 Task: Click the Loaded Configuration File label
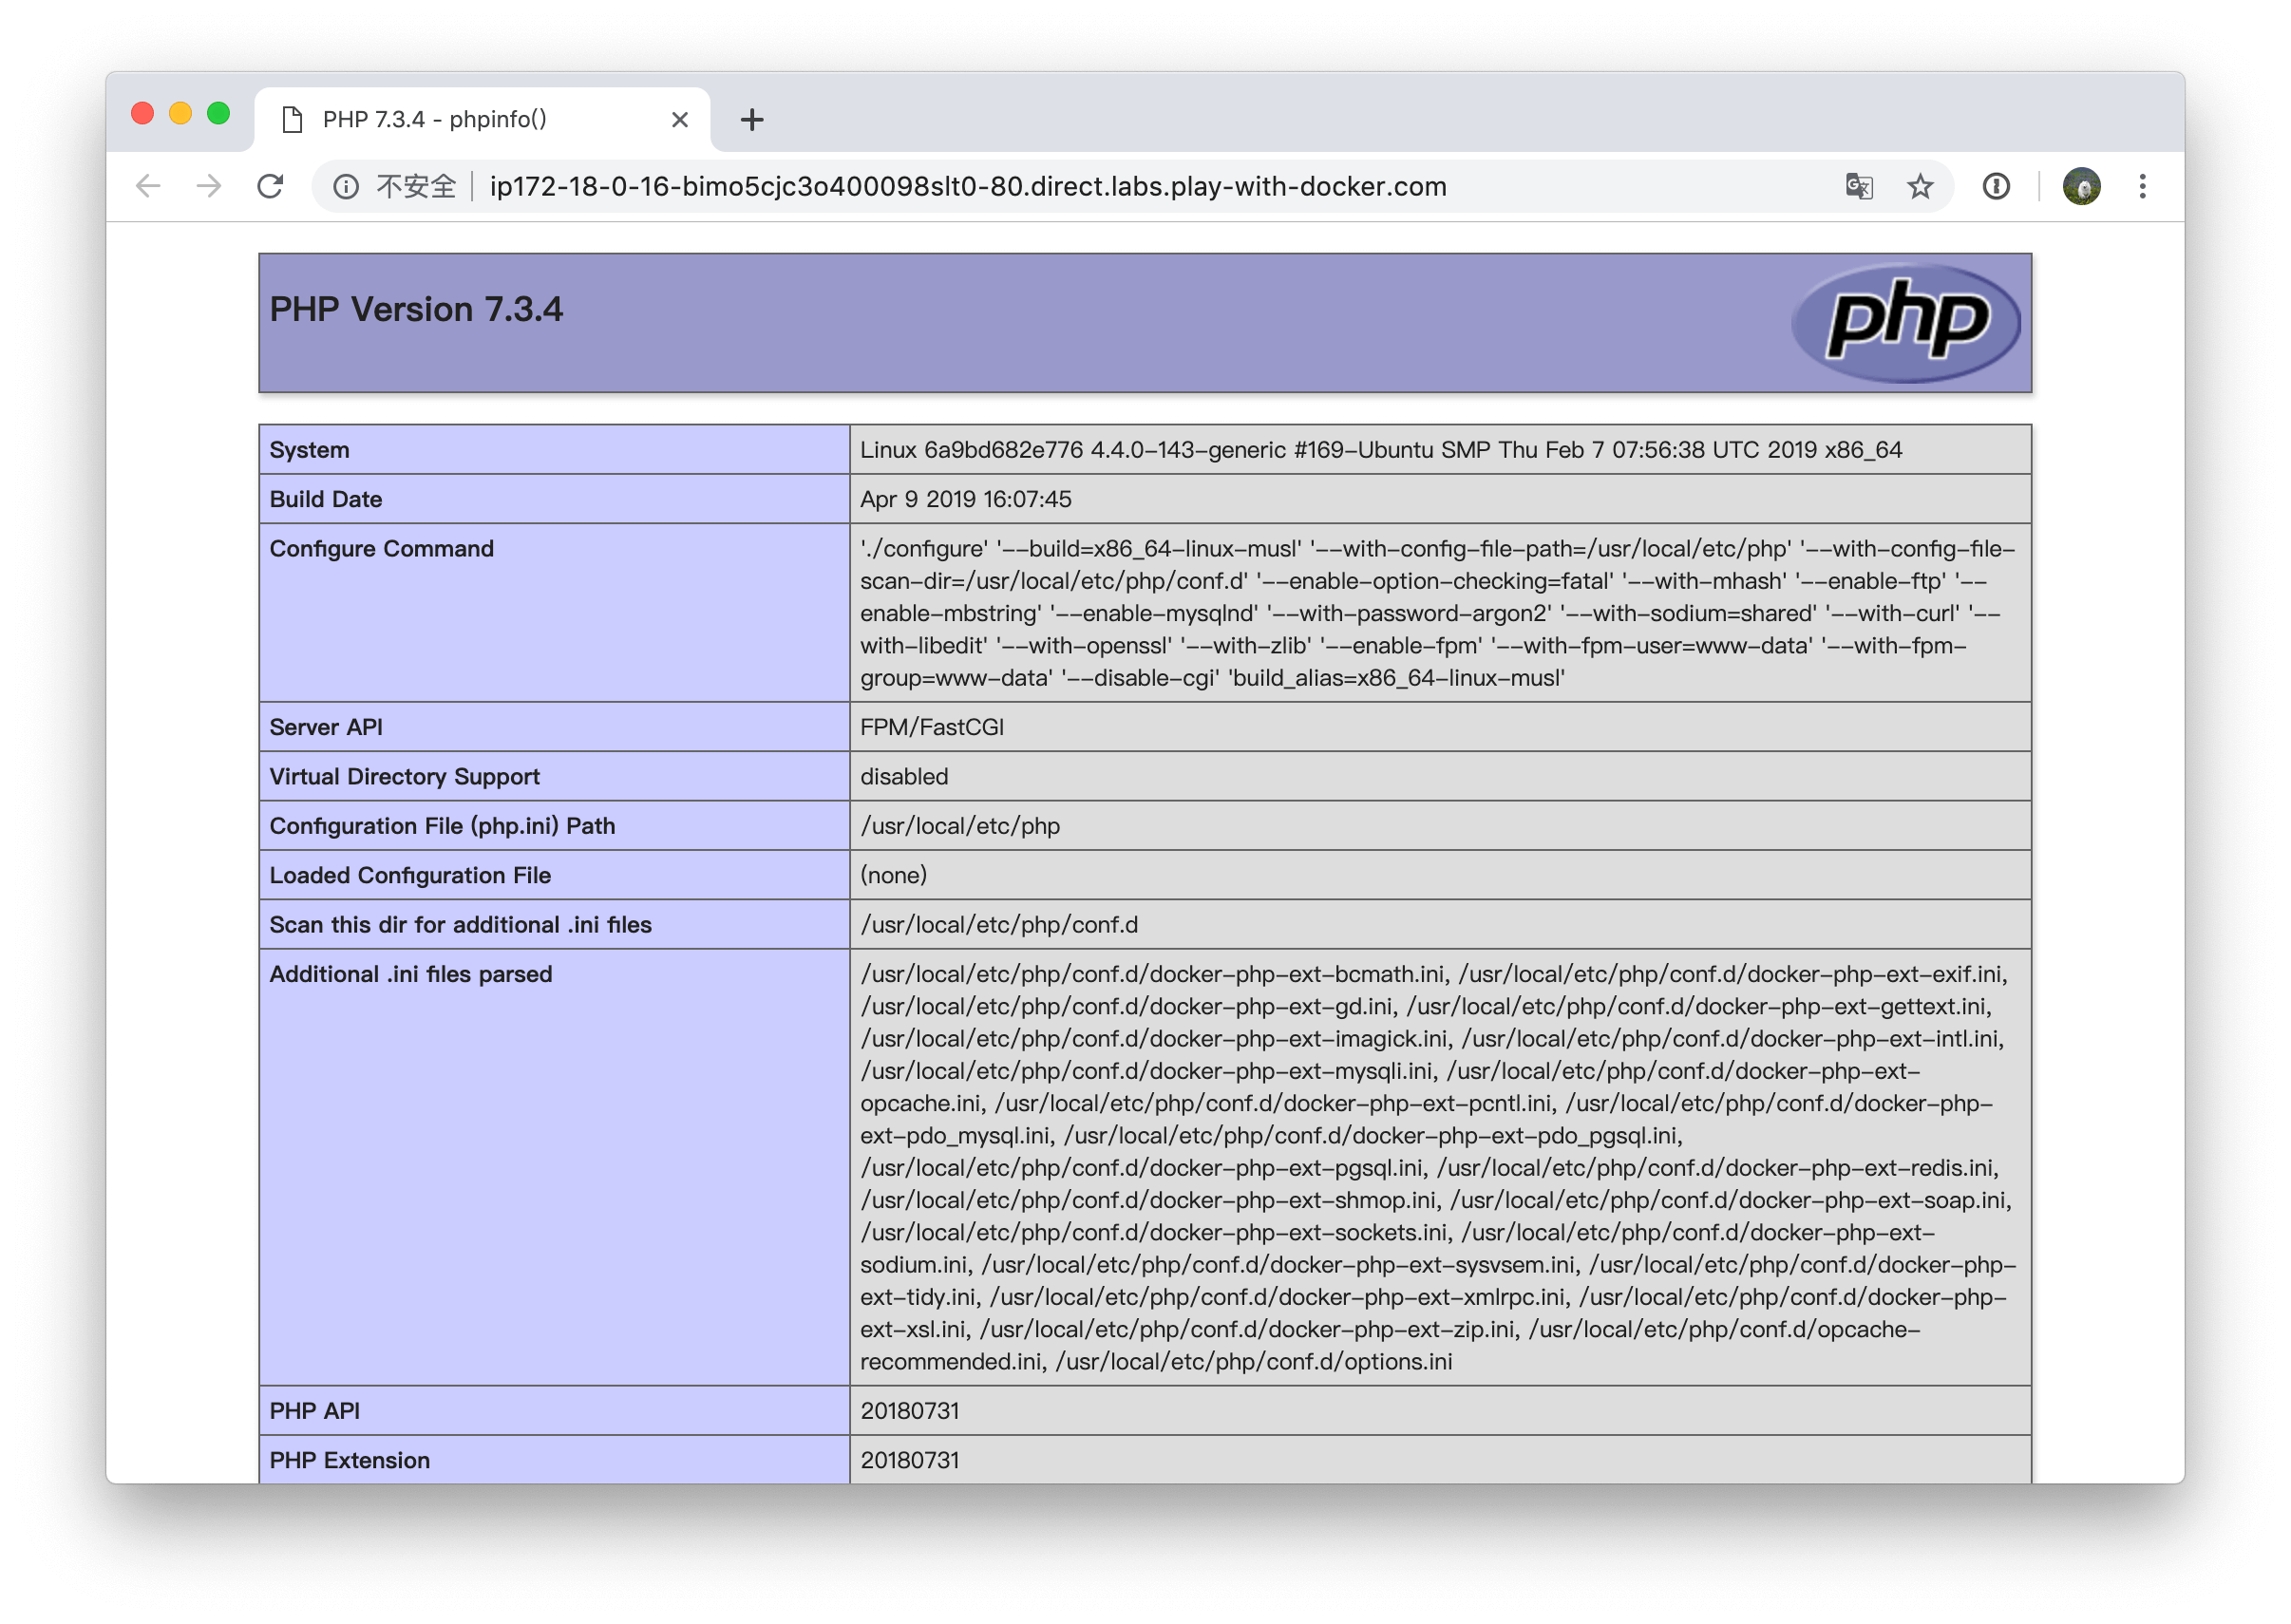[x=410, y=875]
